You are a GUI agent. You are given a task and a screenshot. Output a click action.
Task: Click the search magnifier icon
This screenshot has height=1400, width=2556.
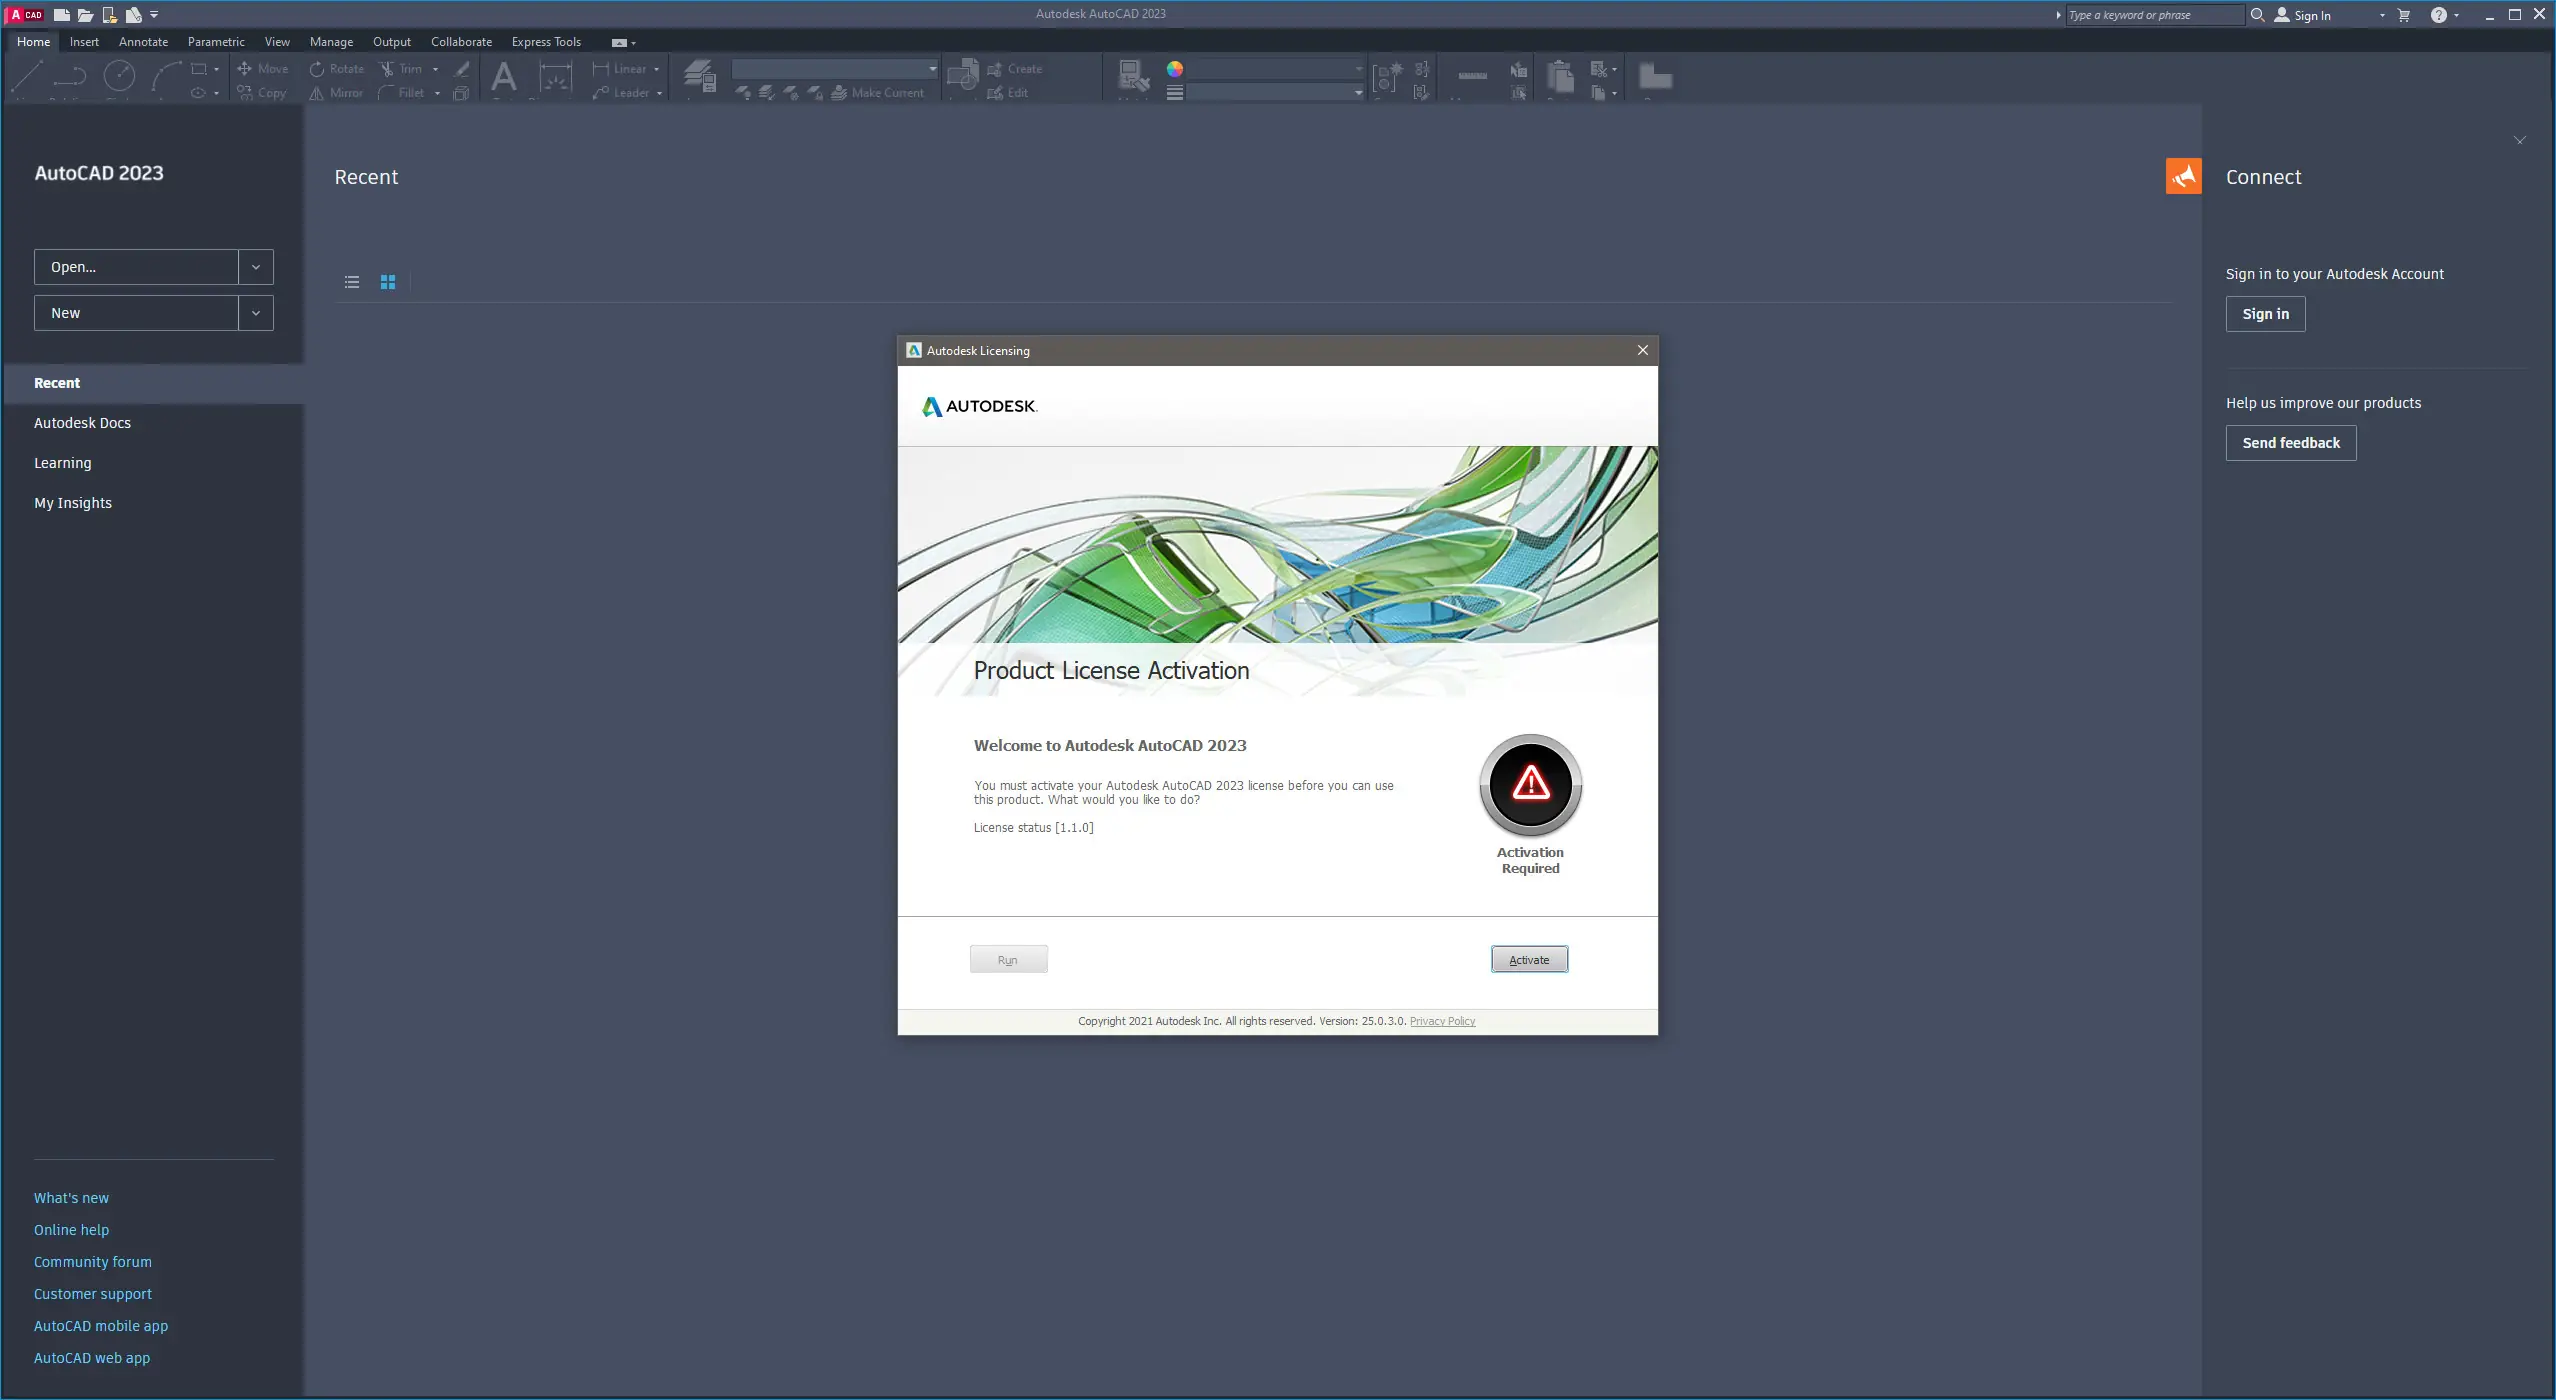click(x=2257, y=15)
